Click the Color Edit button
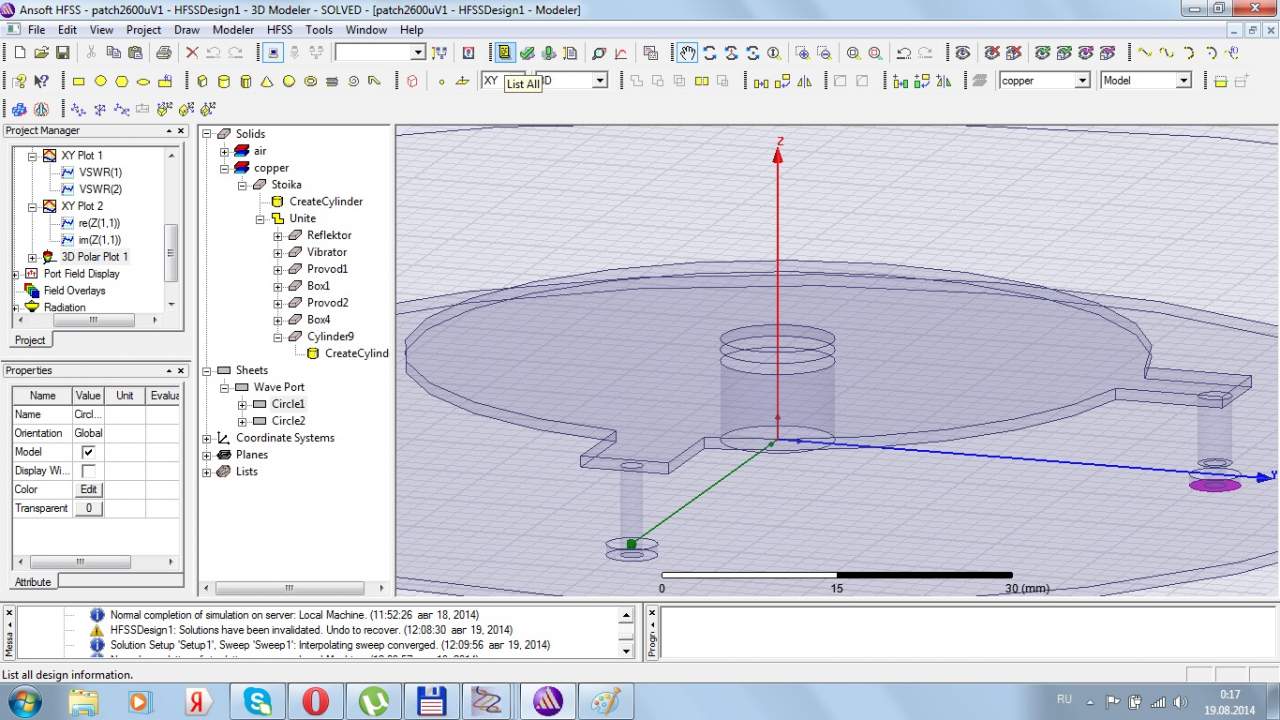Image resolution: width=1280 pixels, height=720 pixels. click(88, 490)
